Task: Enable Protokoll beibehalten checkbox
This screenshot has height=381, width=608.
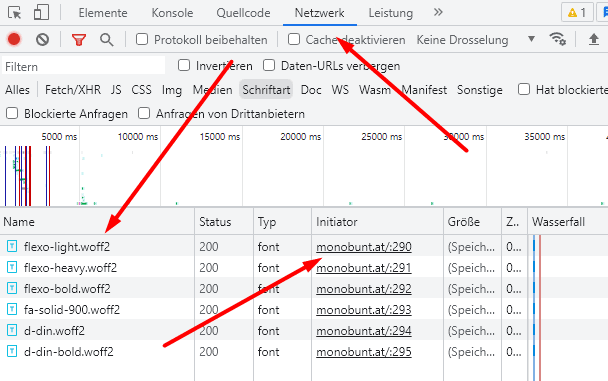Action: (x=142, y=39)
